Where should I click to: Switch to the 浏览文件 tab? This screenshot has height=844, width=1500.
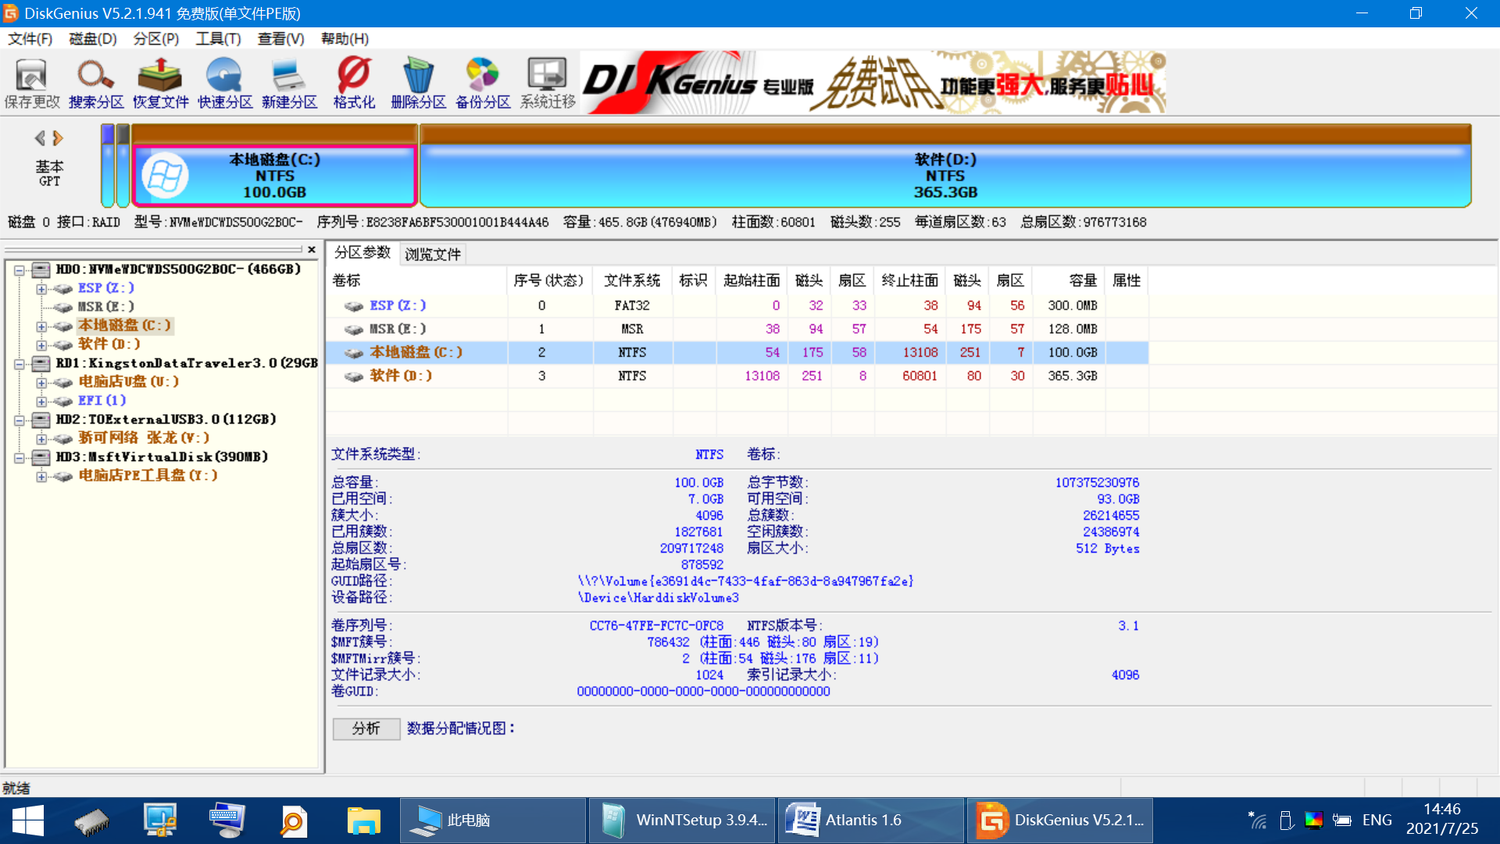[433, 254]
